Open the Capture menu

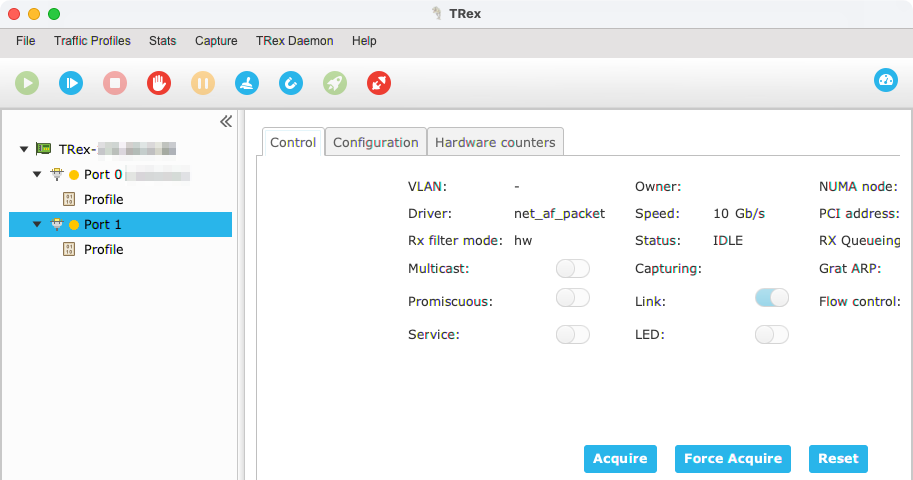[216, 41]
